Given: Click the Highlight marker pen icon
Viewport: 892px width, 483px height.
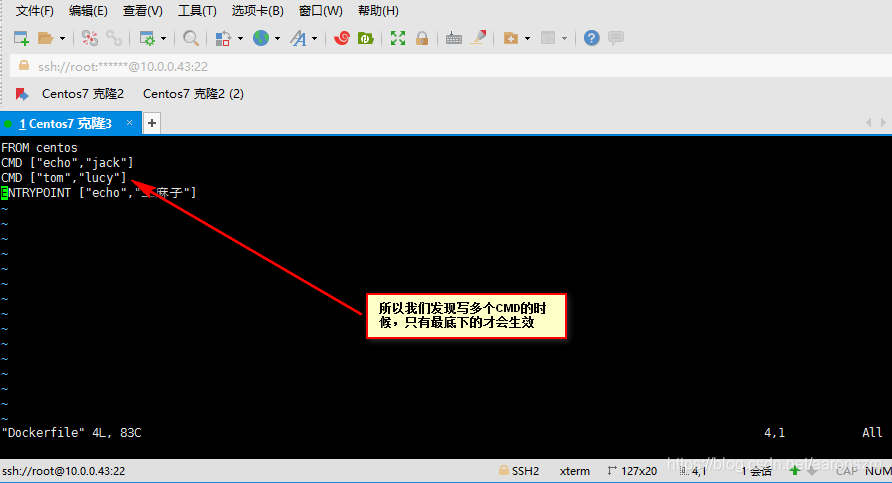Looking at the screenshot, I should pyautogui.click(x=479, y=38).
